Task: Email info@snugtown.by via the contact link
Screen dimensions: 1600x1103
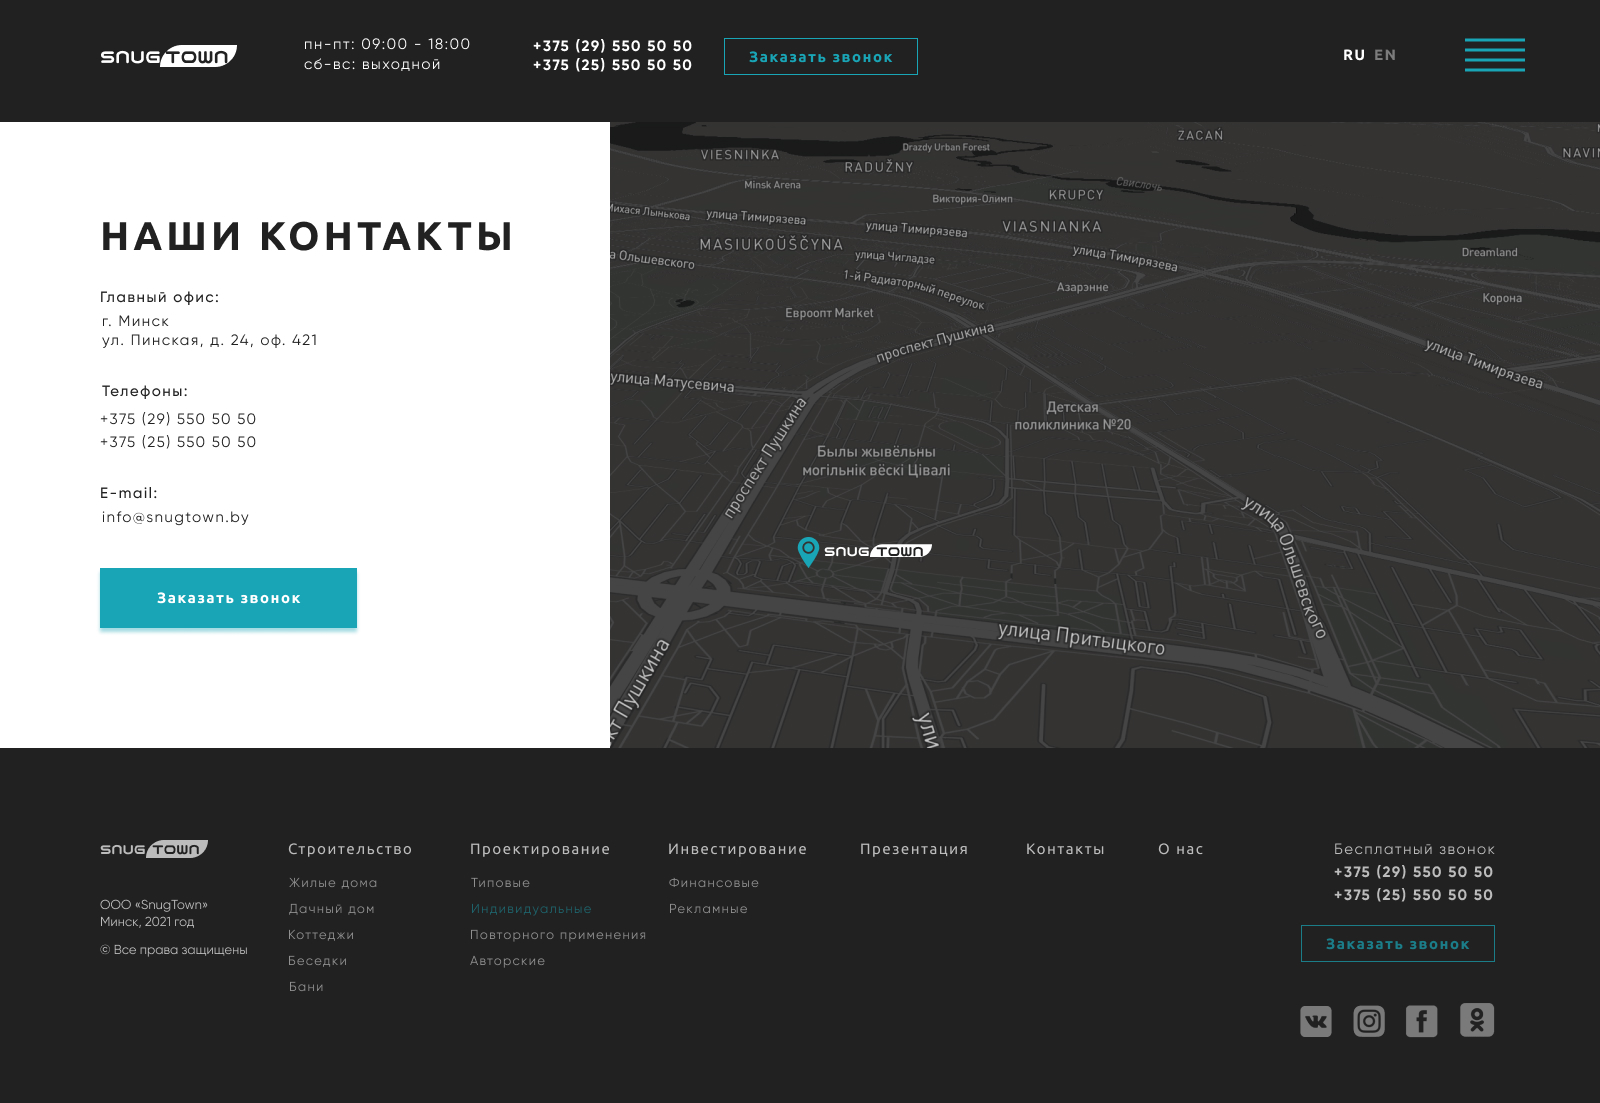Action: (x=175, y=517)
